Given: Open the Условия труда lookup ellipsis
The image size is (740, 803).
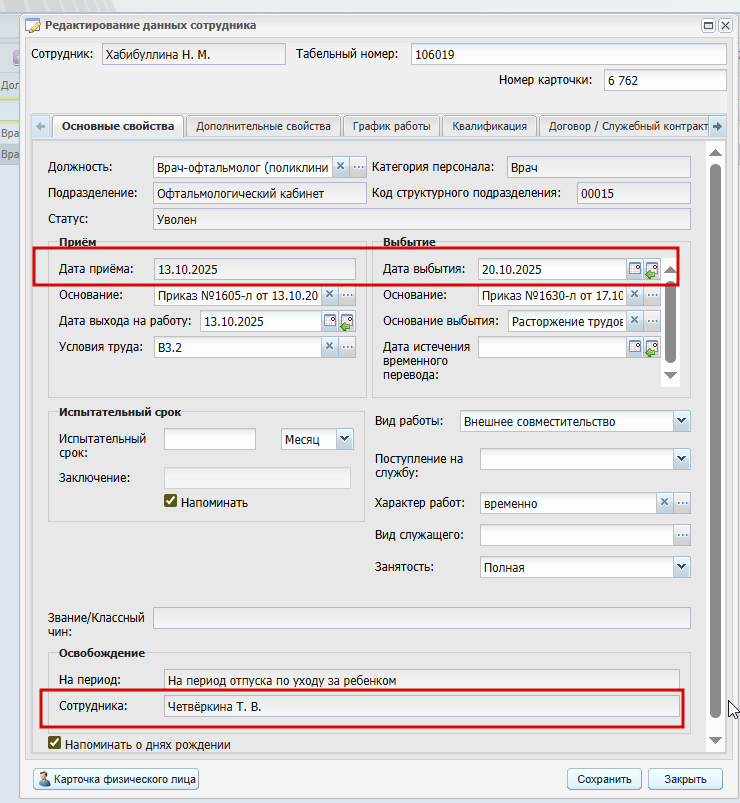Looking at the screenshot, I should (348, 347).
